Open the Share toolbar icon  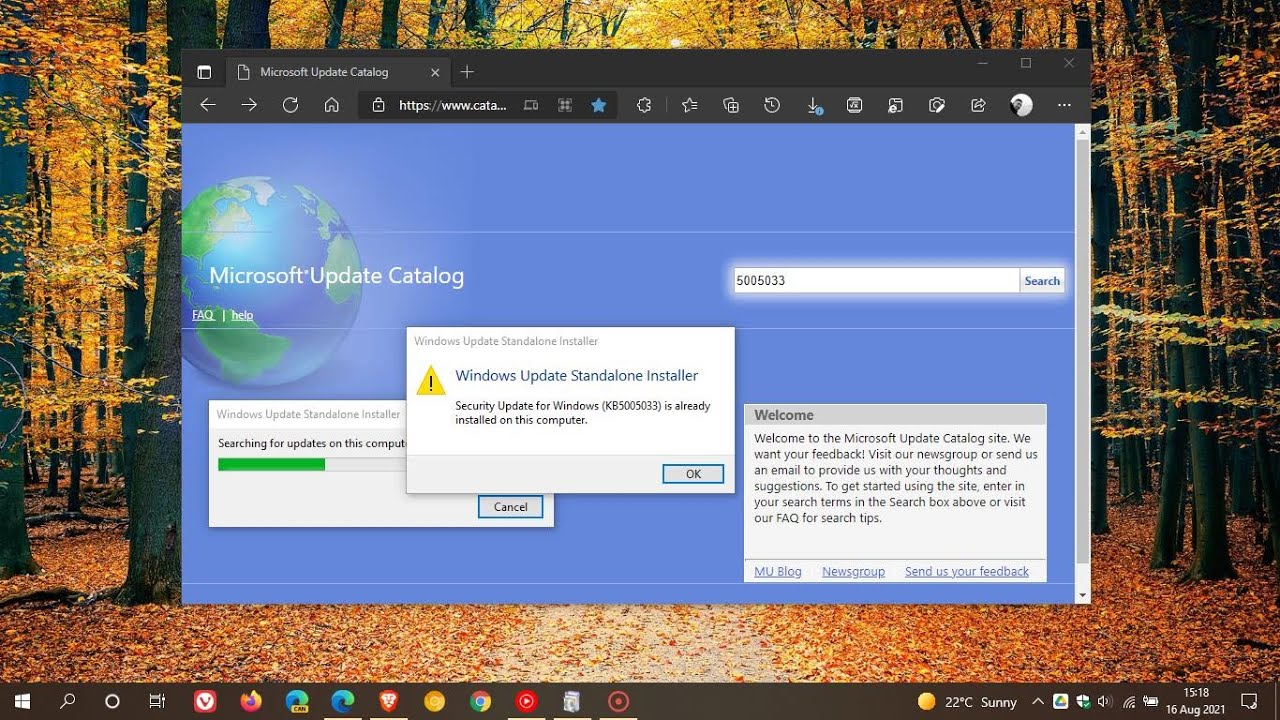978,105
